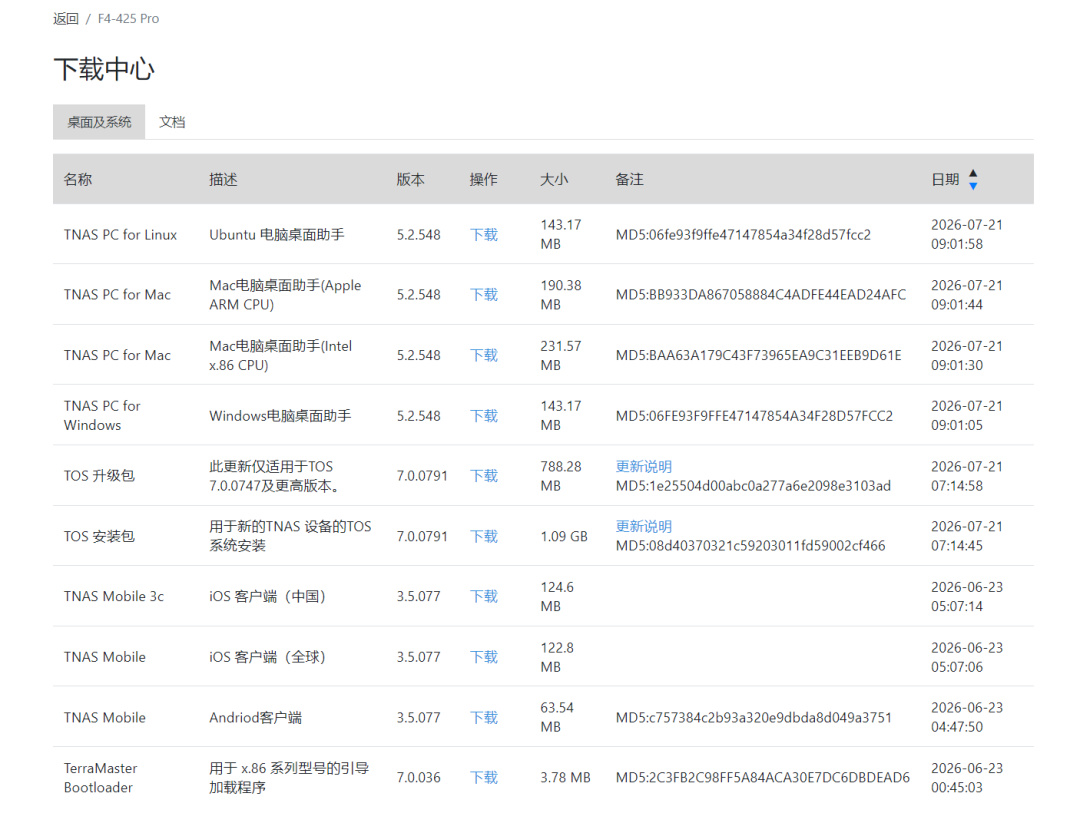Click the 名称 column header

pos(78,180)
